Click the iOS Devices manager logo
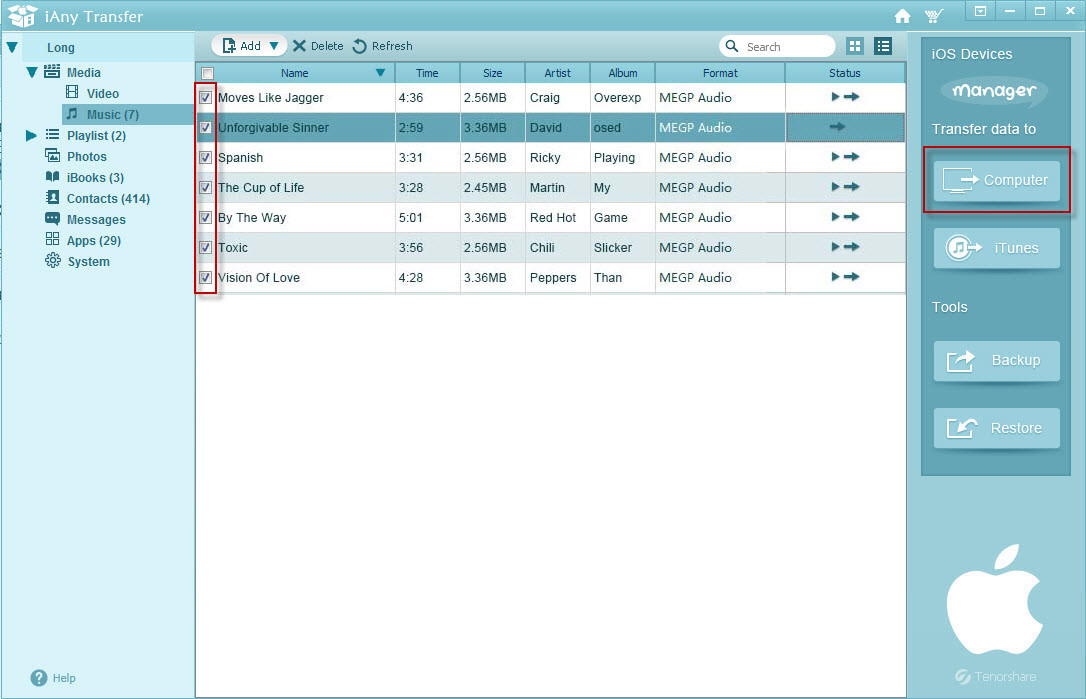The height and width of the screenshot is (699, 1086). point(994,91)
